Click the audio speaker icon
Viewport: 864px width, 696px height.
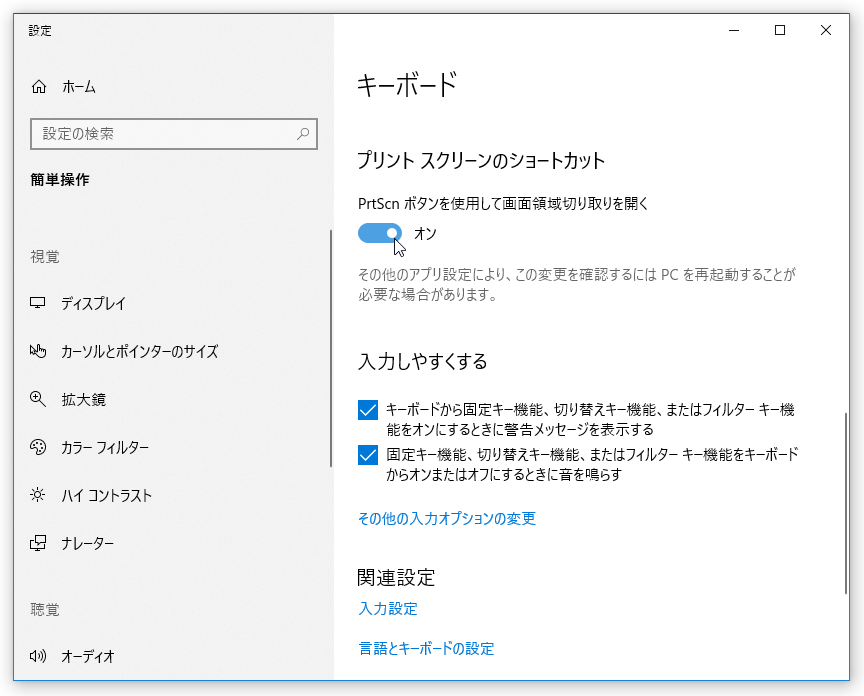37,656
